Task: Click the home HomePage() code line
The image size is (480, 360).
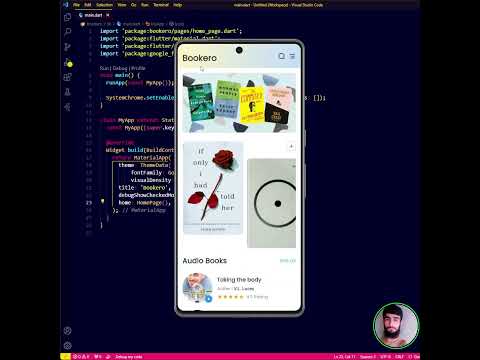Action: coord(145,203)
